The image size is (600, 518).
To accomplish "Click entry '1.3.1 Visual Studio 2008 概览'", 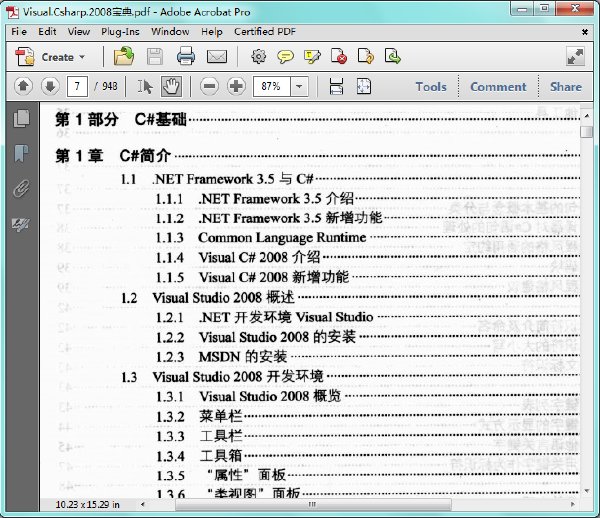I will pyautogui.click(x=248, y=396).
